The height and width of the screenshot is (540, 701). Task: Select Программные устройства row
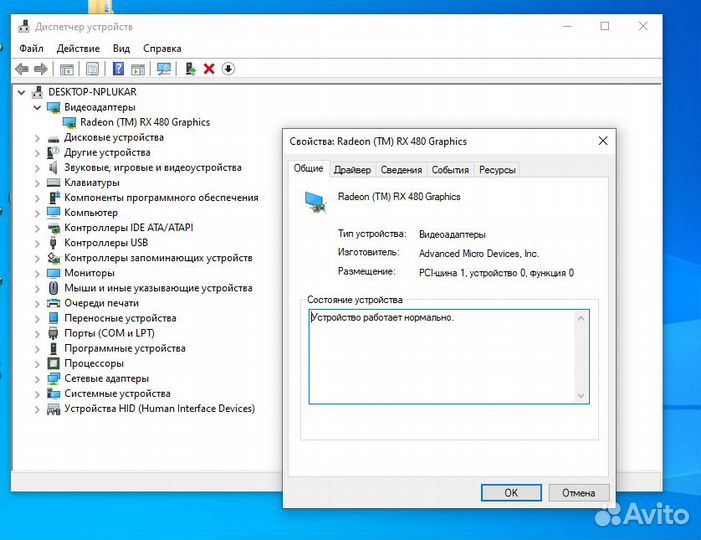125,348
